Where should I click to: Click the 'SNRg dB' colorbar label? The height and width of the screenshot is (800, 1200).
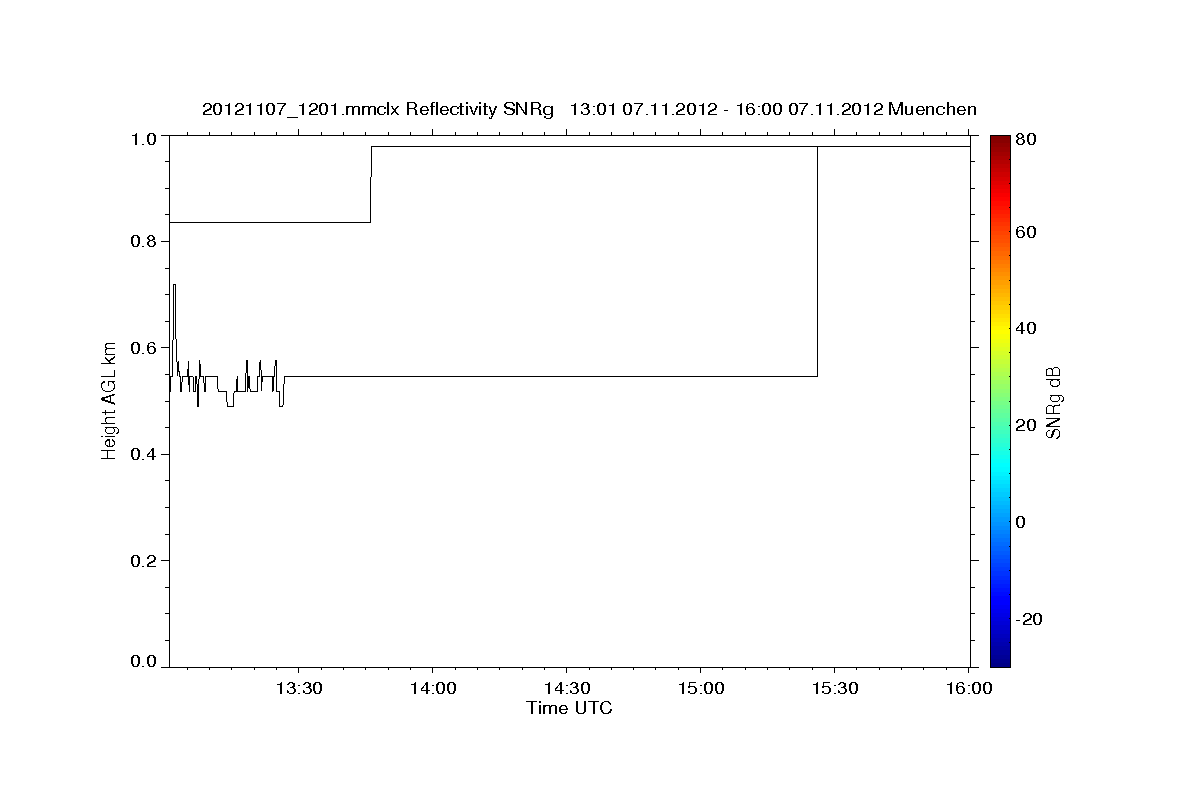(1052, 401)
